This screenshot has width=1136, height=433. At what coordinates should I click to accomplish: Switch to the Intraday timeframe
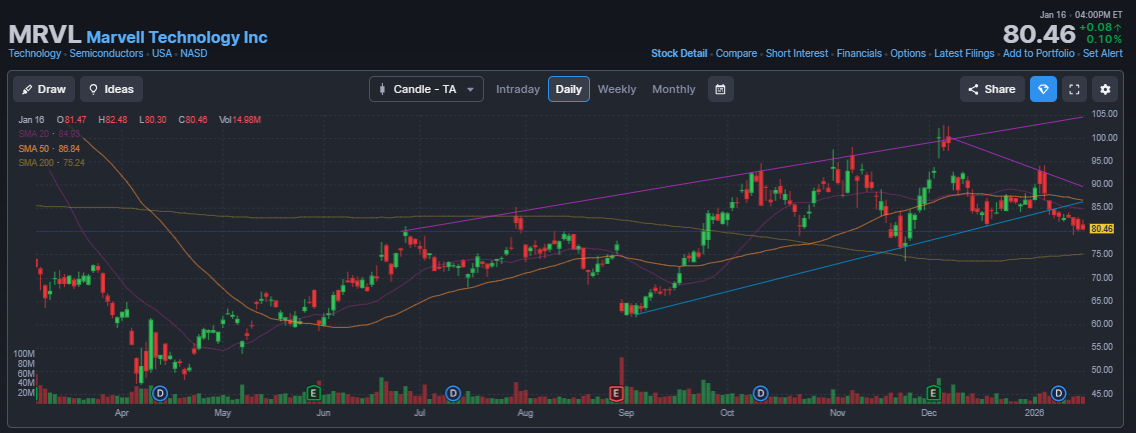point(518,89)
